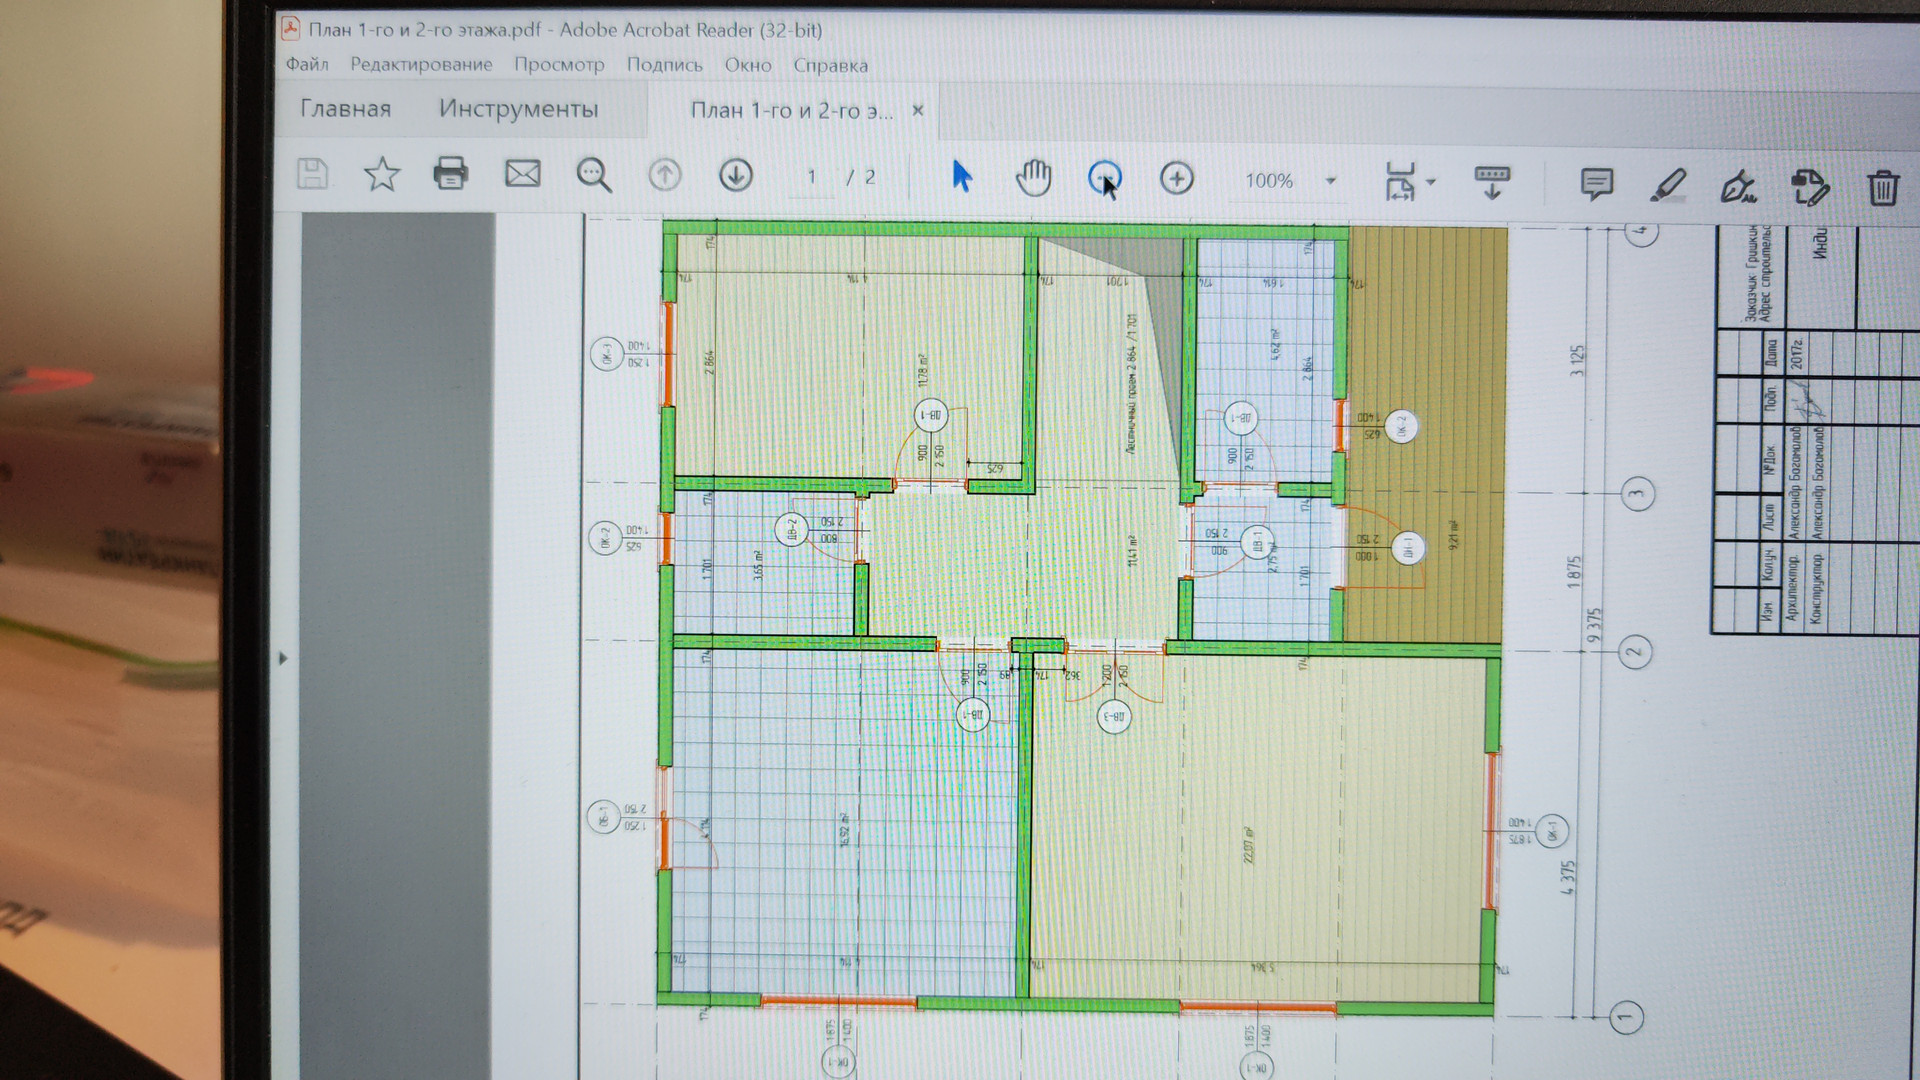This screenshot has height=1080, width=1920.
Task: Print the document via printer icon
Action: click(x=450, y=174)
